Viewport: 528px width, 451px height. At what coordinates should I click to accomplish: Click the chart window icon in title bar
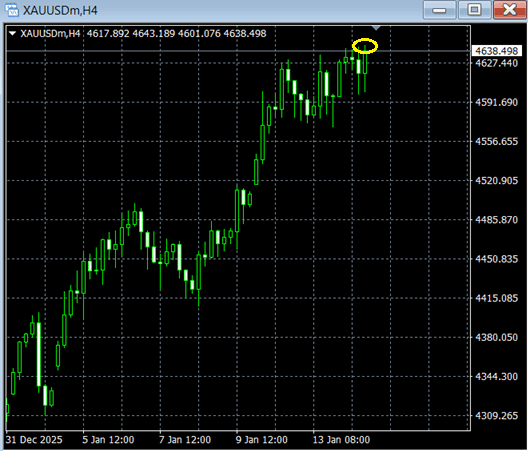(x=11, y=10)
